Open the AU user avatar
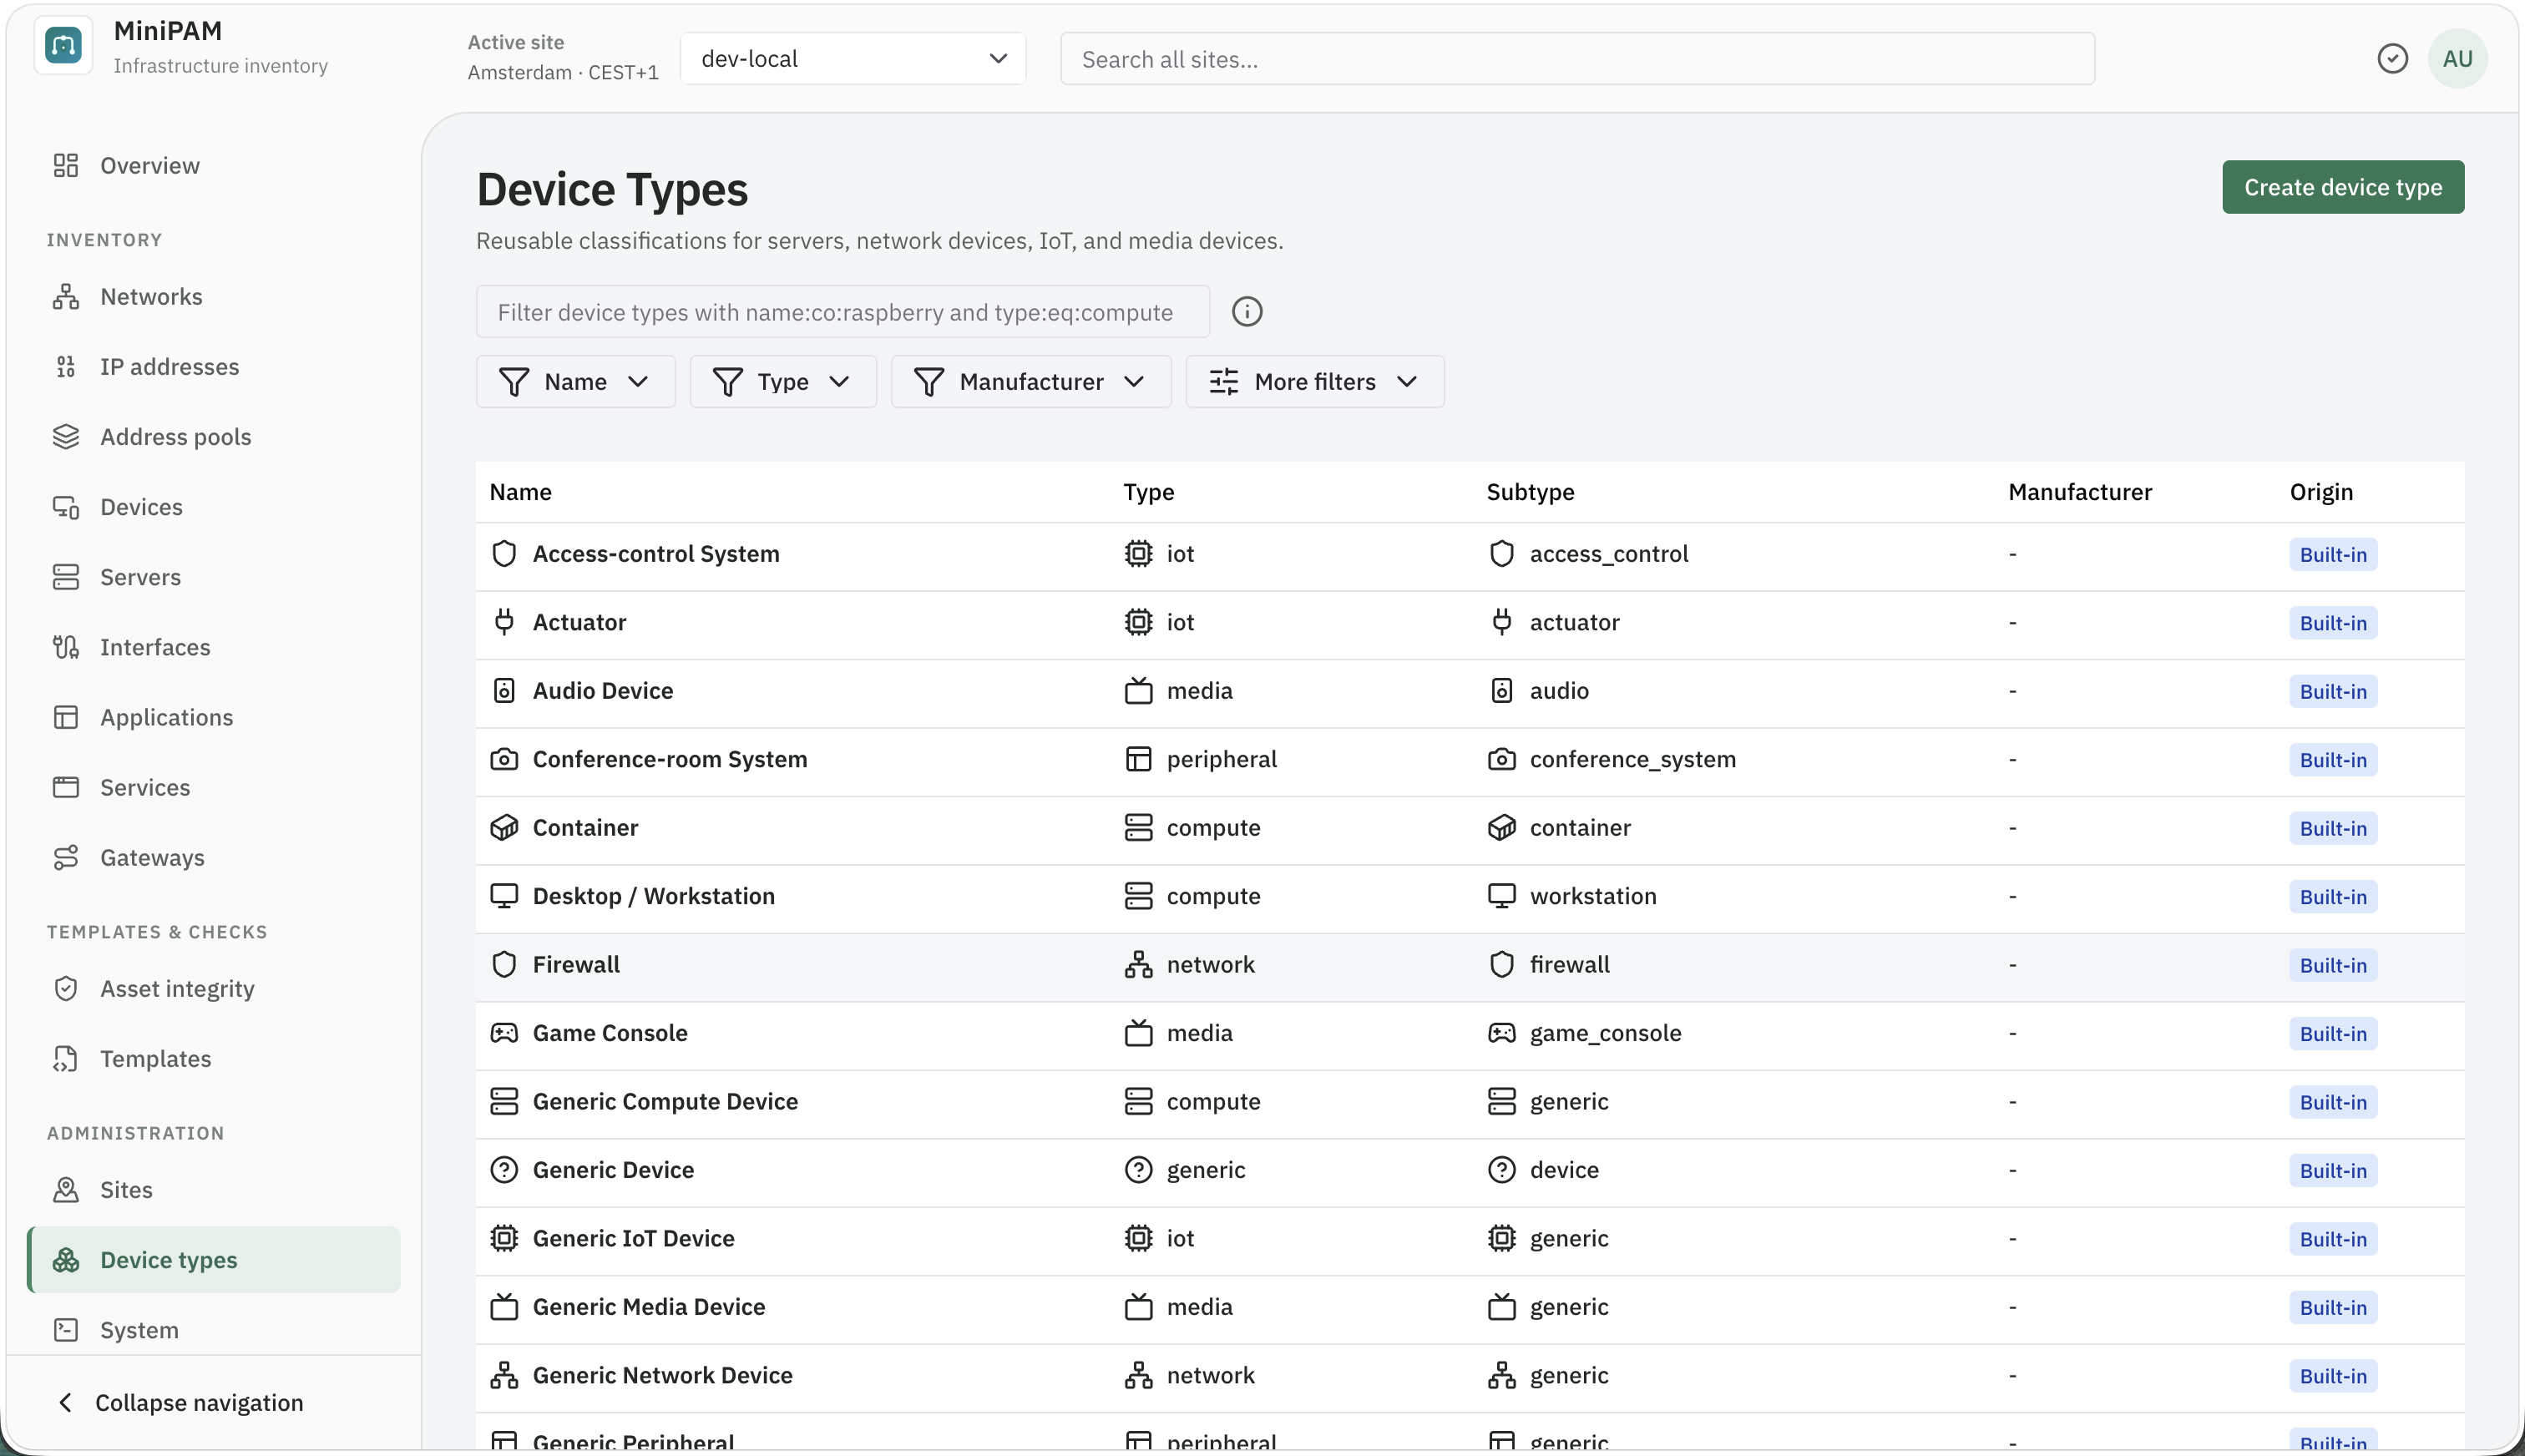Viewport: 2525px width, 1456px height. (x=2457, y=59)
